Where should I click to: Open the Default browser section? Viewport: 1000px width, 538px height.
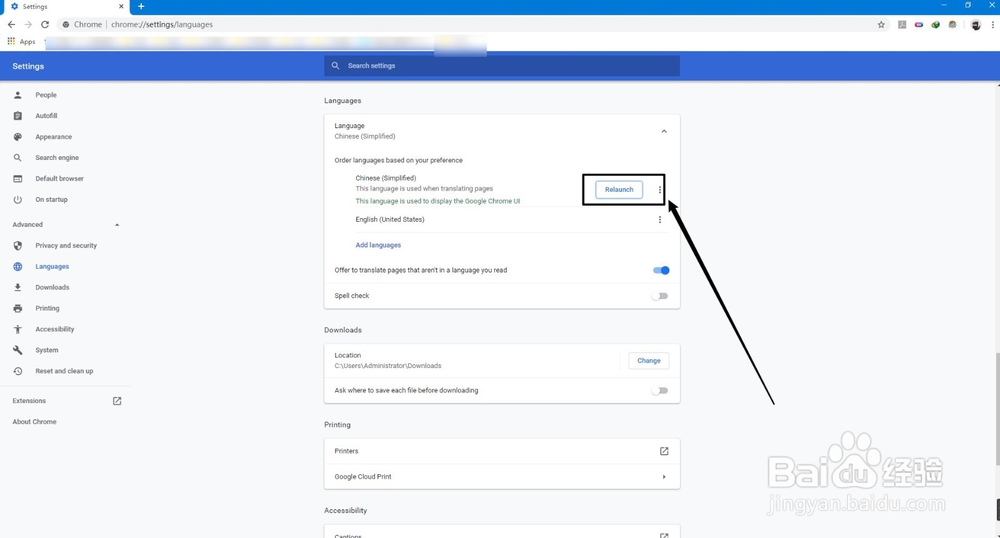(x=59, y=178)
